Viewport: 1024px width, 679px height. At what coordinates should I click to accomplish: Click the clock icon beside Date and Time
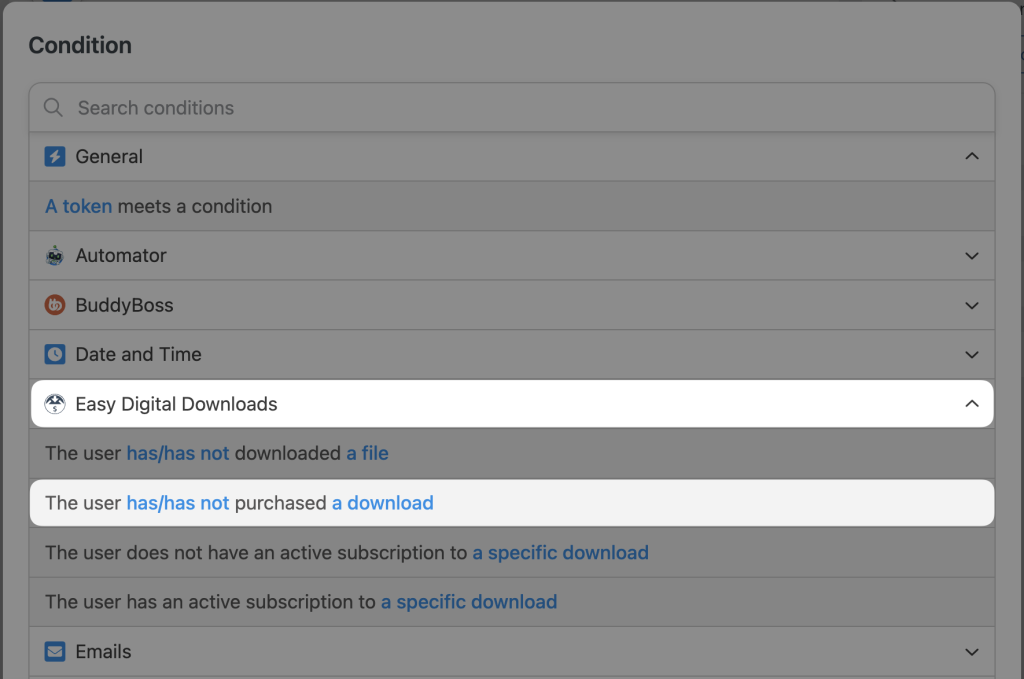click(54, 354)
